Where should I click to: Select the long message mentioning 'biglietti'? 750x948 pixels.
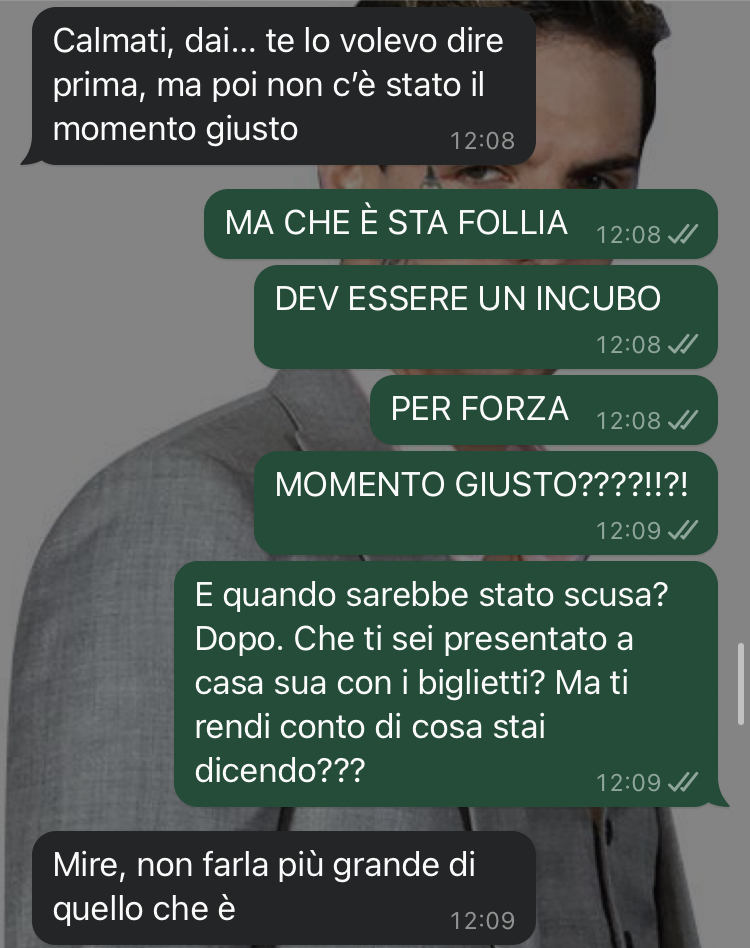pyautogui.click(x=451, y=684)
